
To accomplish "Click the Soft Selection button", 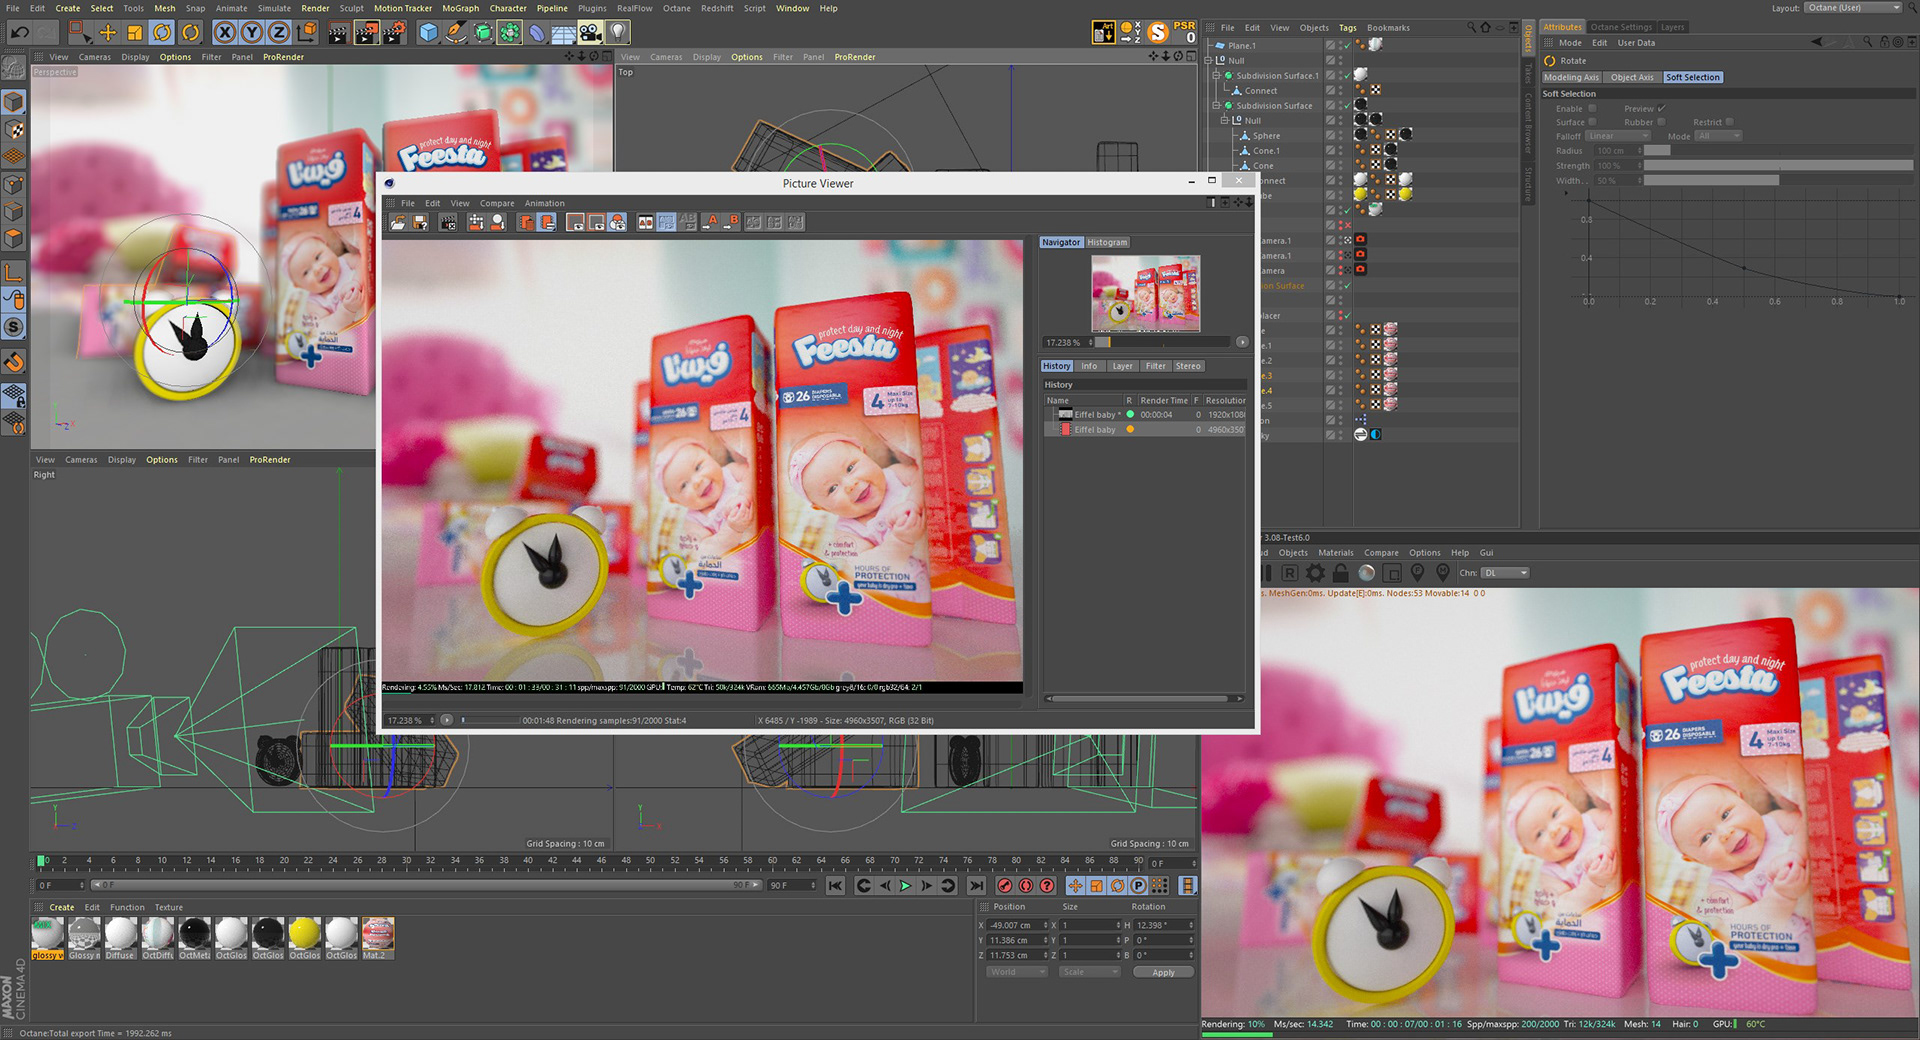I will coord(1693,77).
